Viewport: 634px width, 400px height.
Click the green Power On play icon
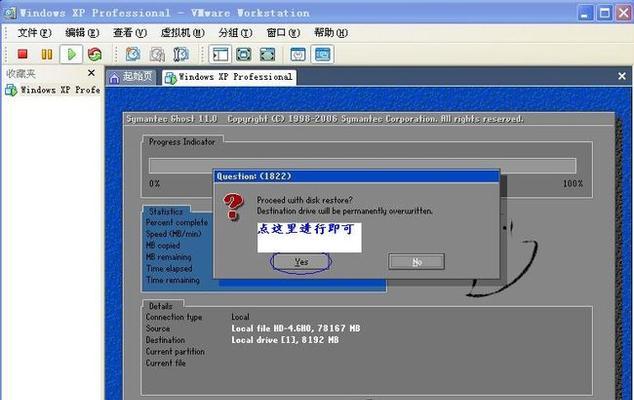(71, 54)
